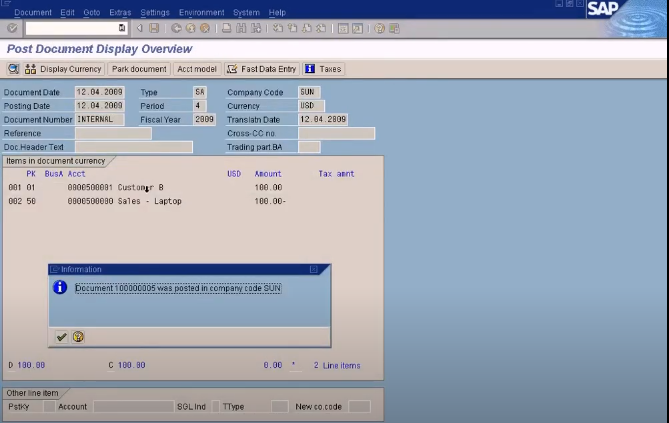Click the Create New Session icon
The width and height of the screenshot is (669, 423).
tap(343, 28)
